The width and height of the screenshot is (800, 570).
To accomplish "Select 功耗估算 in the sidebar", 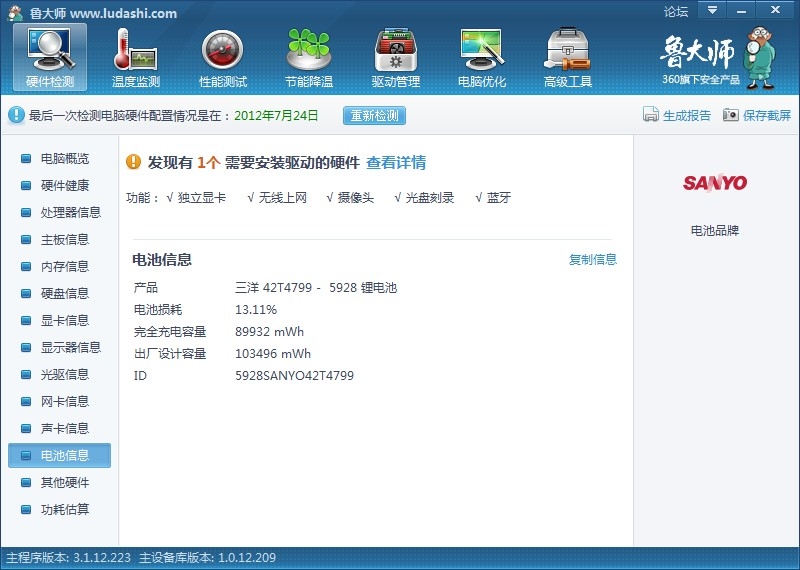I will click(x=64, y=510).
